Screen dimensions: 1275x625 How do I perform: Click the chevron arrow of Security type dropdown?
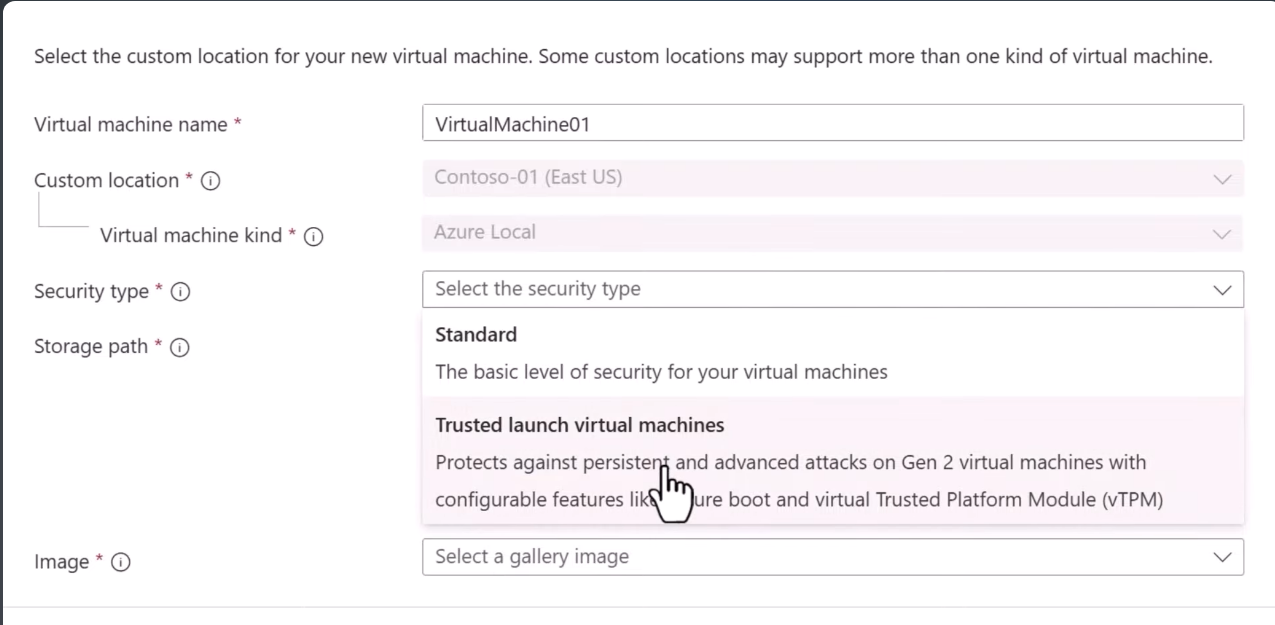point(1221,290)
